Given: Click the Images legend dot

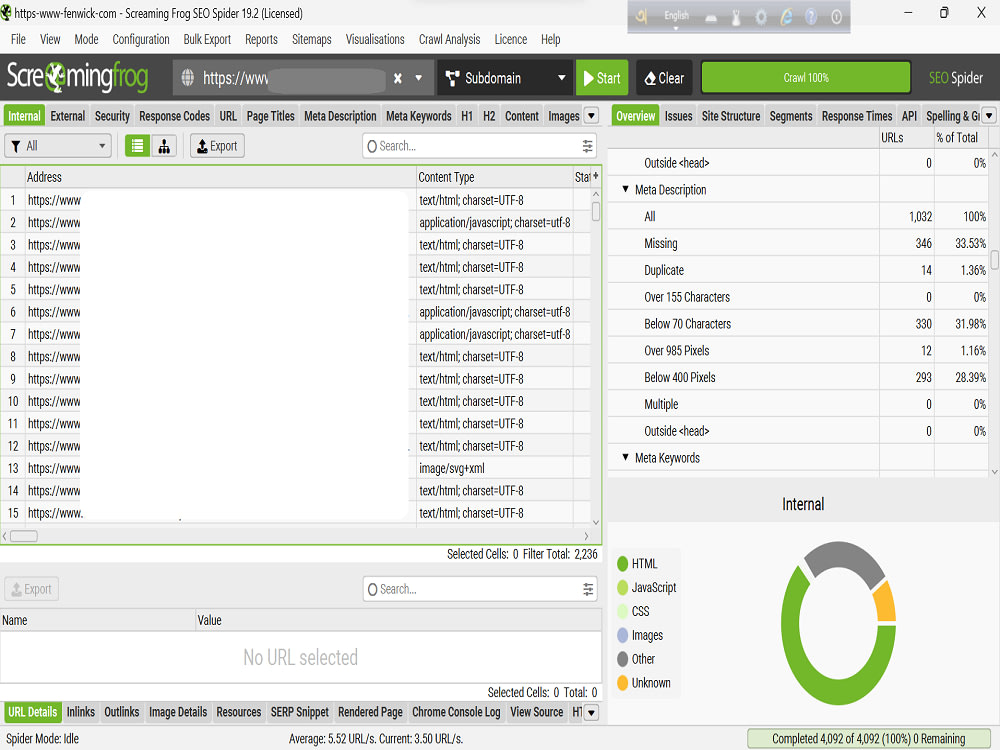Looking at the screenshot, I should (x=623, y=635).
